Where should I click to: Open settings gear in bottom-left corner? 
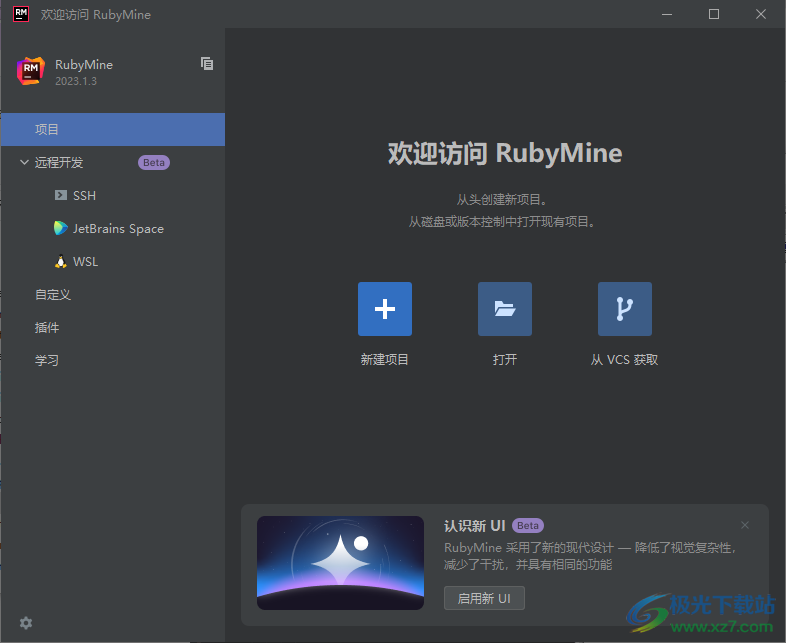click(x=26, y=623)
